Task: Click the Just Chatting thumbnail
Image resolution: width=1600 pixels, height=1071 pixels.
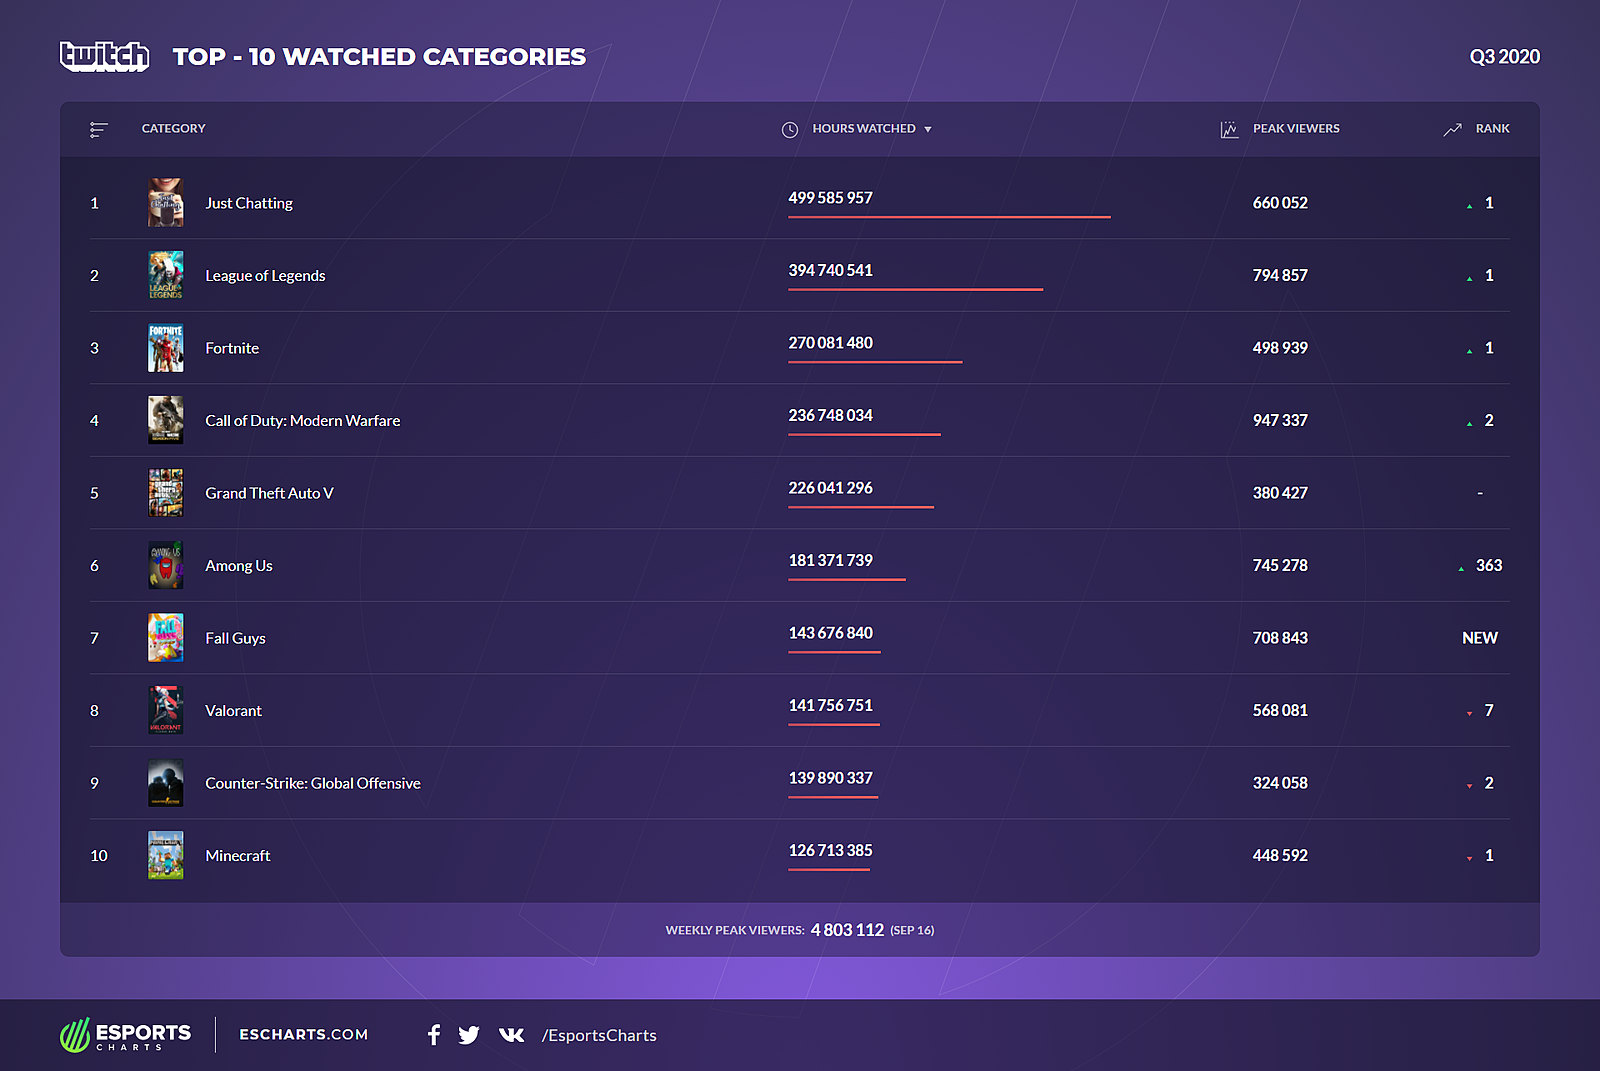Action: coord(166,203)
